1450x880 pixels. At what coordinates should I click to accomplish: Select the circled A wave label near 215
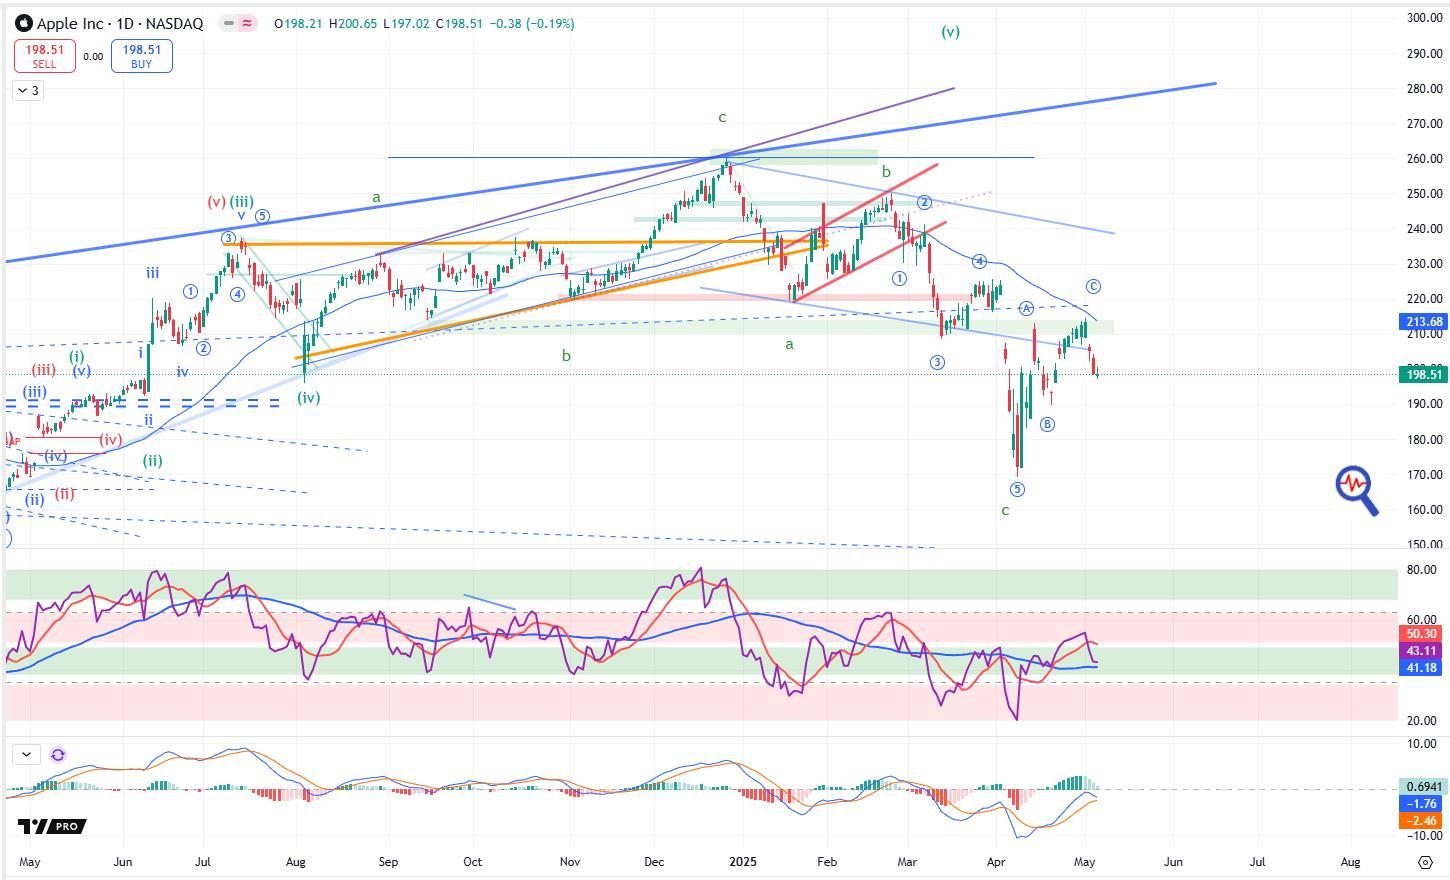click(1026, 308)
